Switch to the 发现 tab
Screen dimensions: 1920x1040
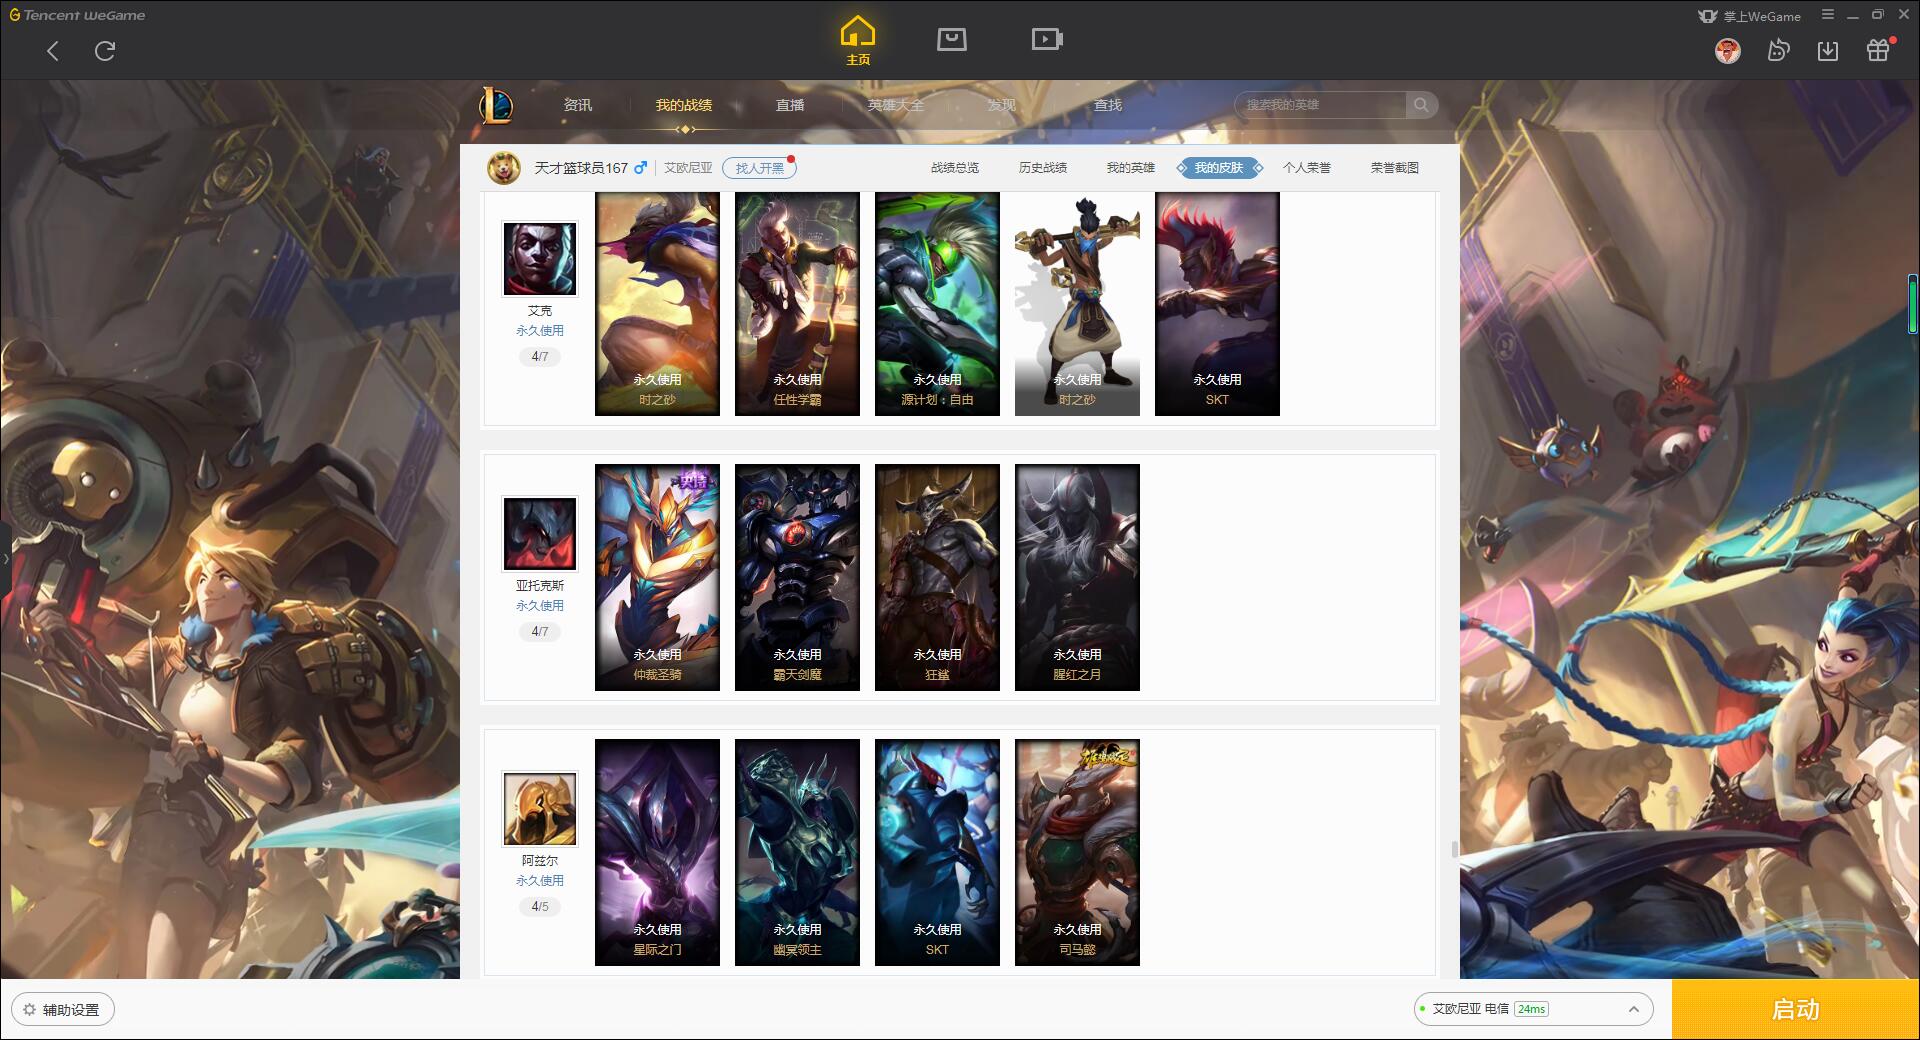[x=1002, y=105]
